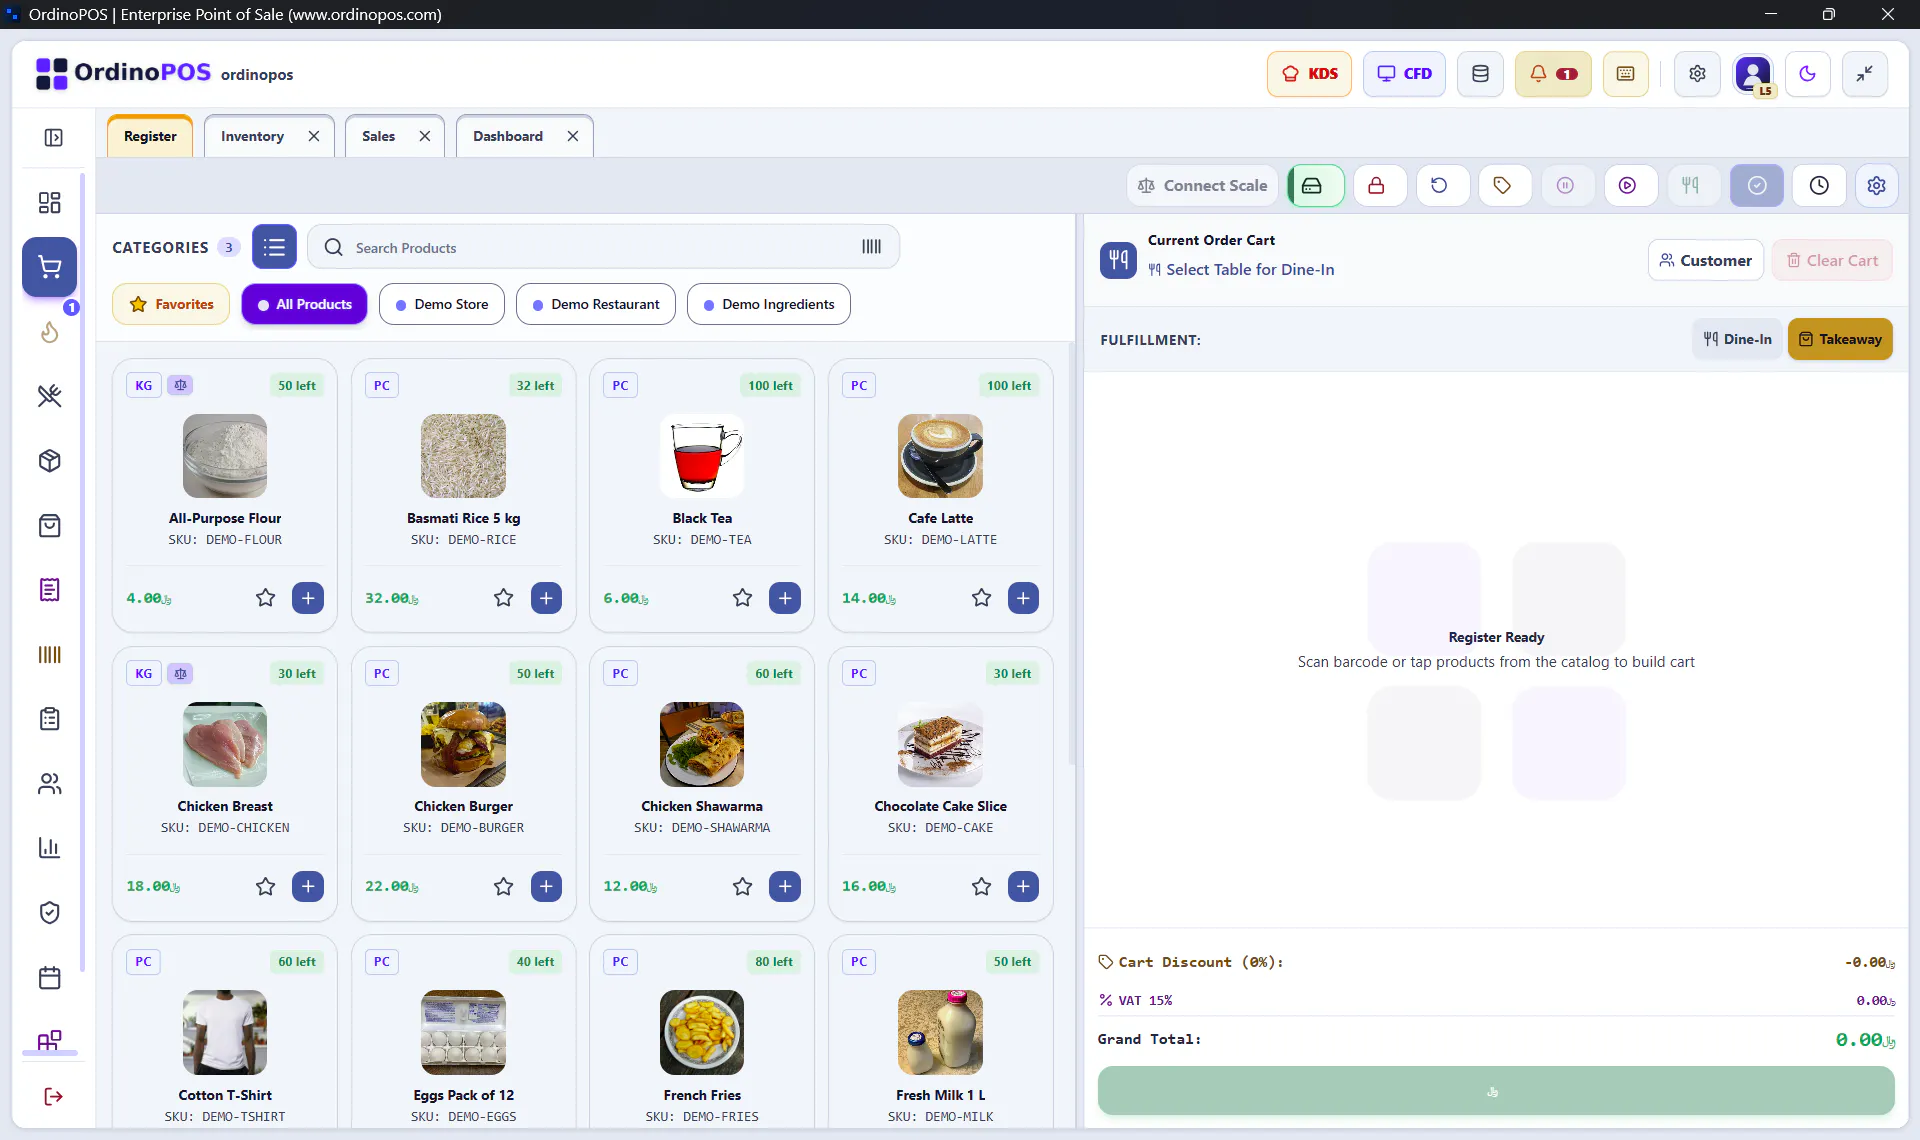Screen dimensions: 1920x1140
Task: Click Select Table for Dine-In link
Action: tap(1241, 270)
